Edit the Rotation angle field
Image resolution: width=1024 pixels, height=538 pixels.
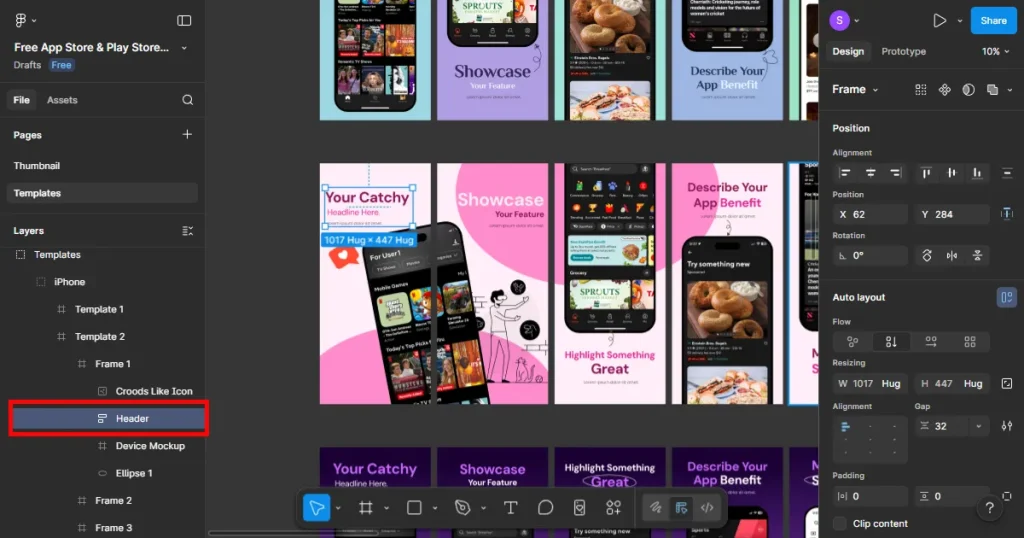click(870, 255)
